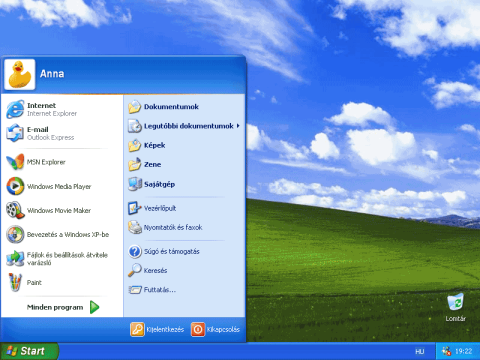Open the Vezérlőpult icon
This screenshot has width=480, height=360.
(135, 208)
